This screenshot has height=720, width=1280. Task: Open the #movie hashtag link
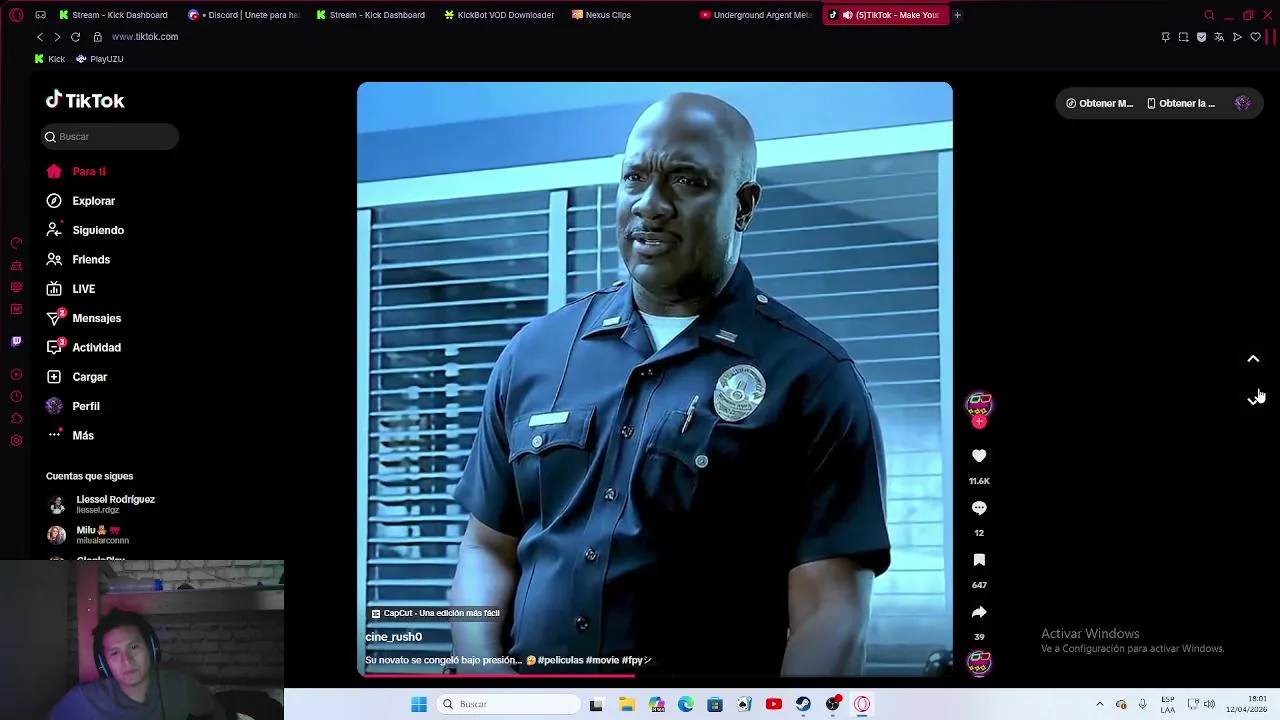click(x=602, y=660)
